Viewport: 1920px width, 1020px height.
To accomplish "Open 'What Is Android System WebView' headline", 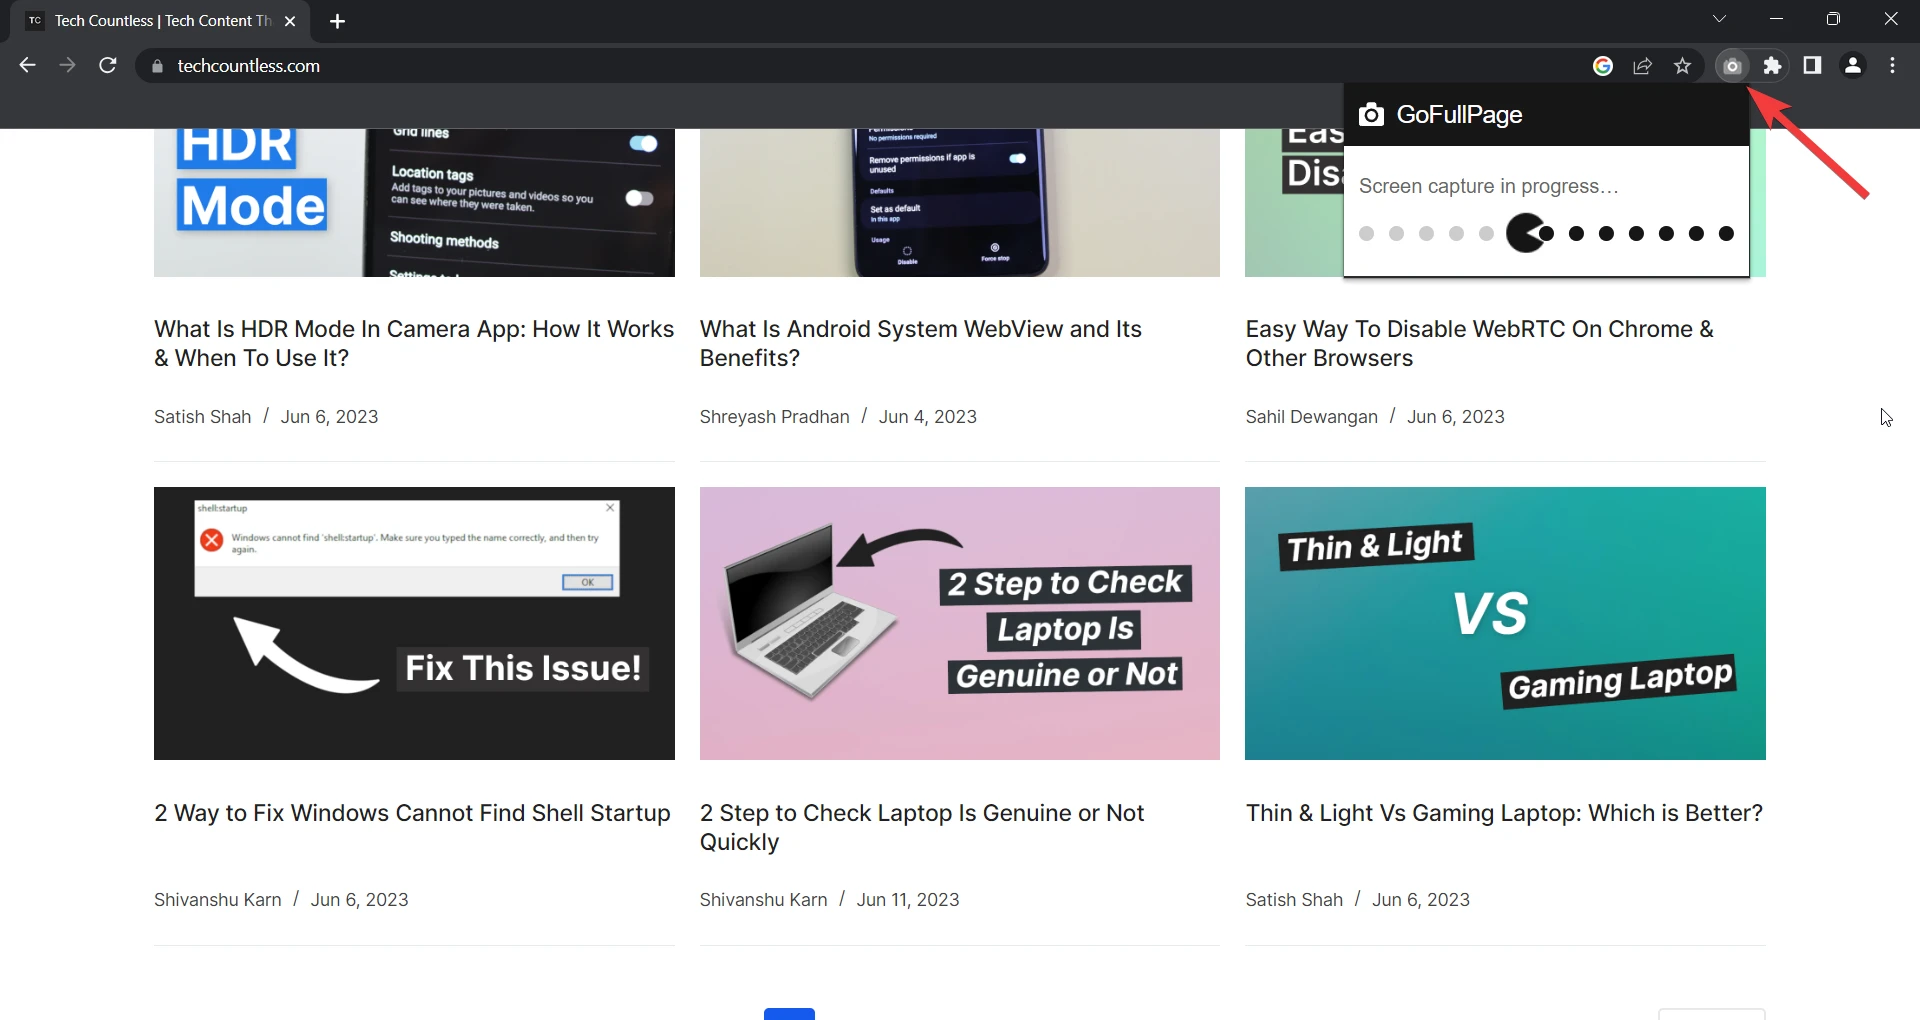I will pos(921,344).
